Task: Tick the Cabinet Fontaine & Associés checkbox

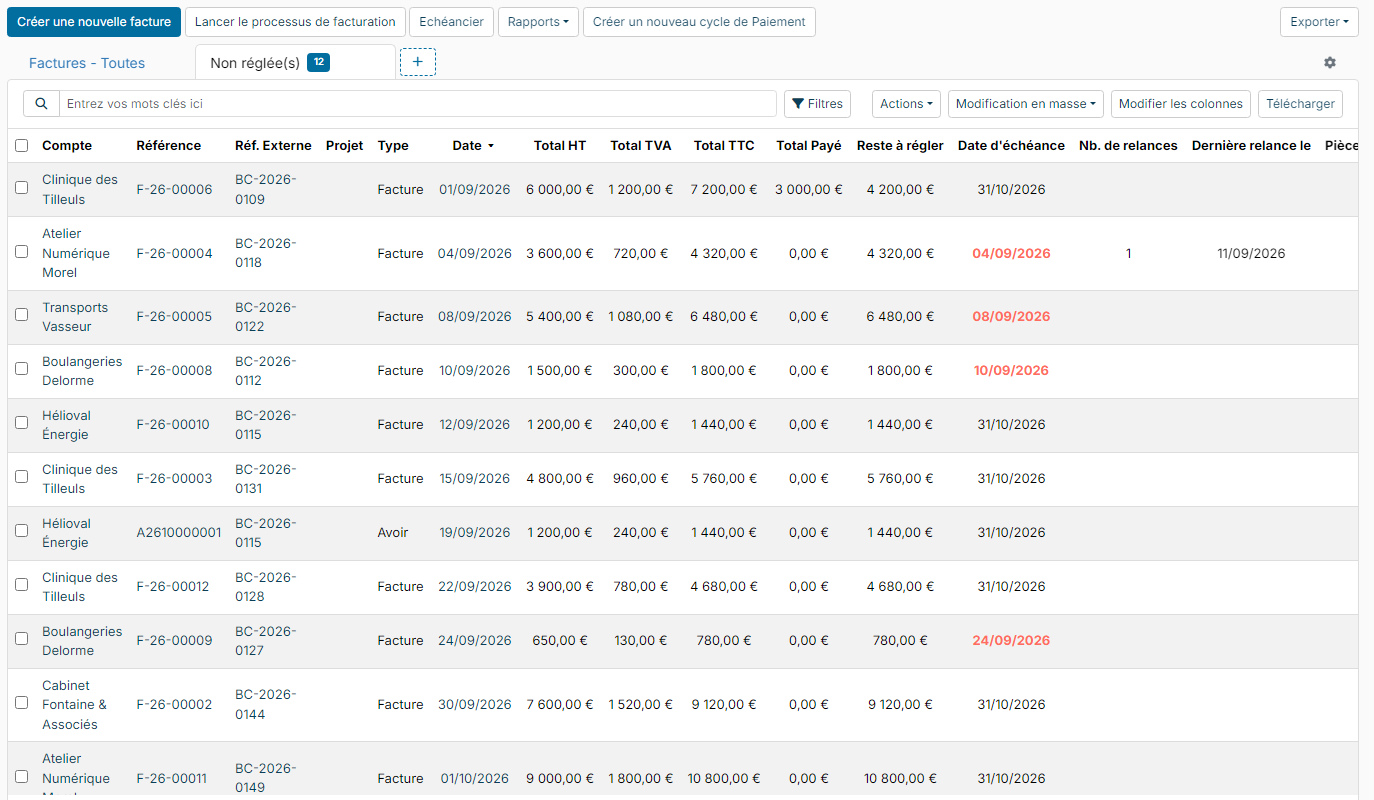Action: 22,702
